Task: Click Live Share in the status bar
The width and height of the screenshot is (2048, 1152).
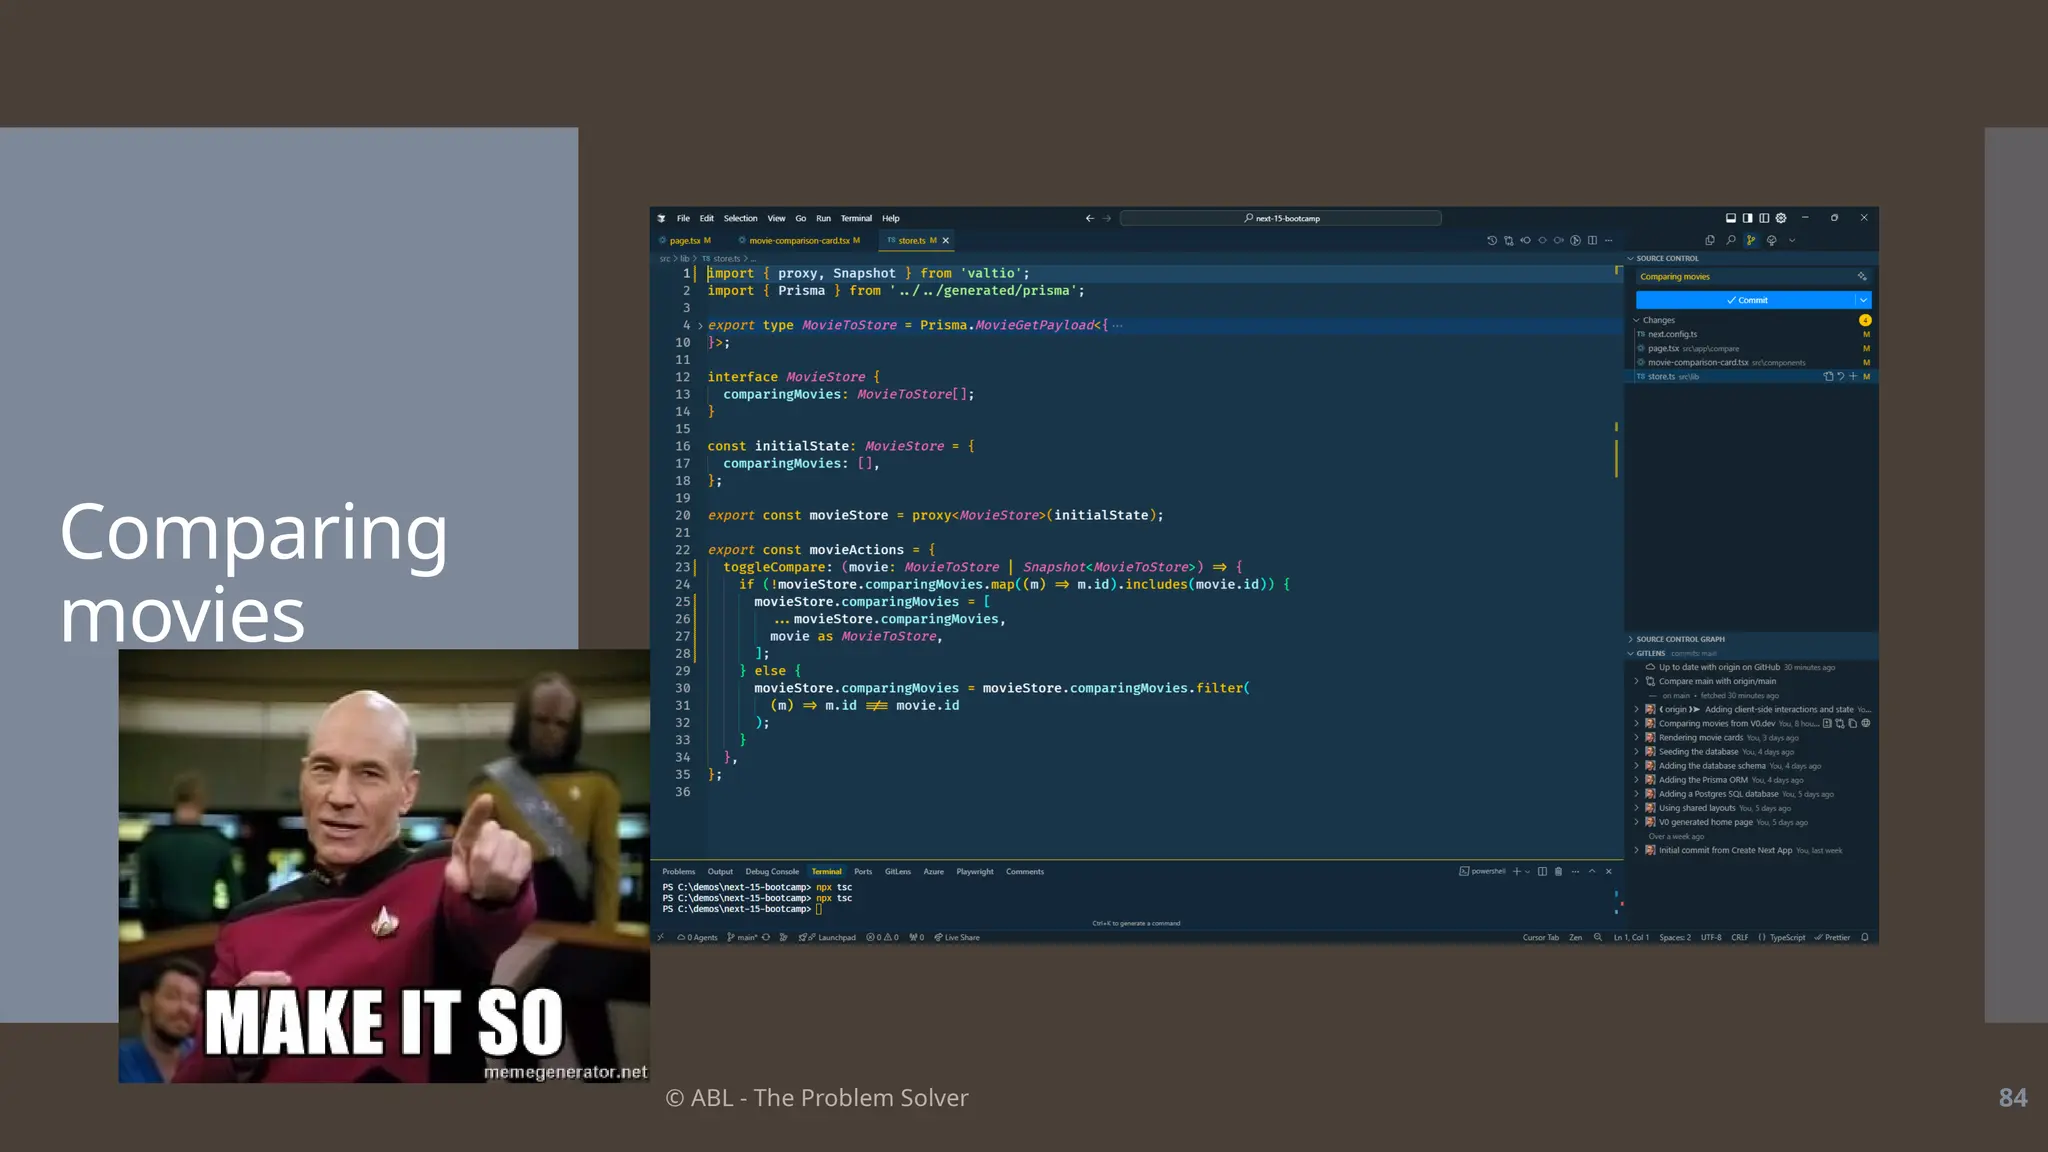Action: [x=957, y=938]
